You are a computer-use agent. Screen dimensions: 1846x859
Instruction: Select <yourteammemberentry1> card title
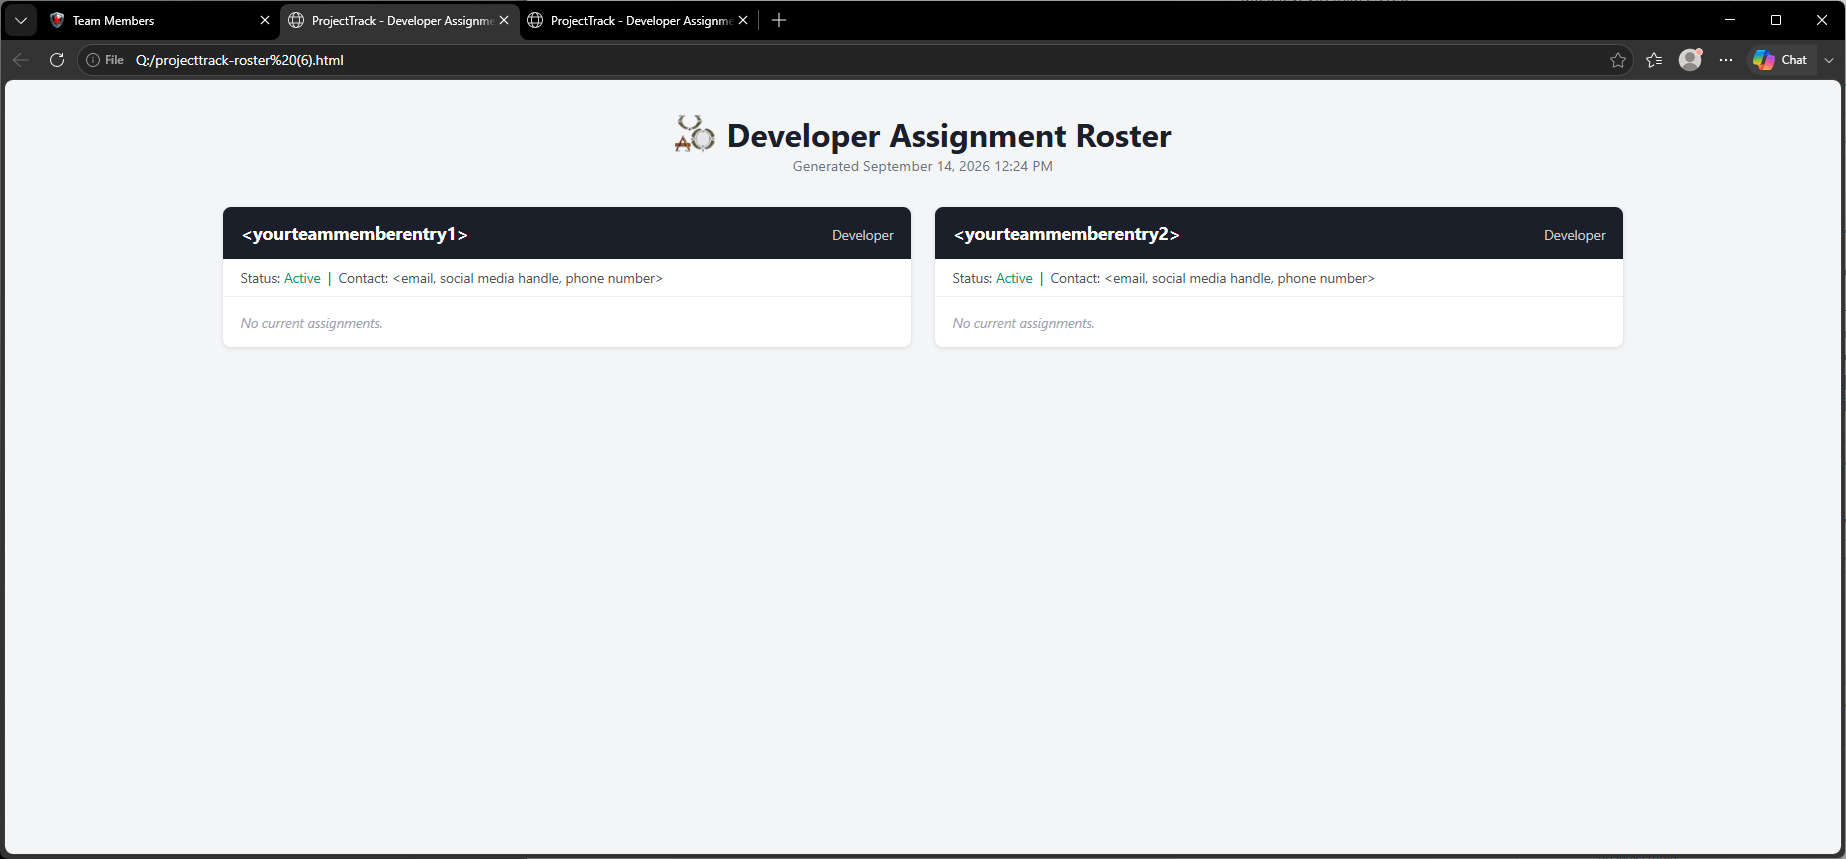355,234
